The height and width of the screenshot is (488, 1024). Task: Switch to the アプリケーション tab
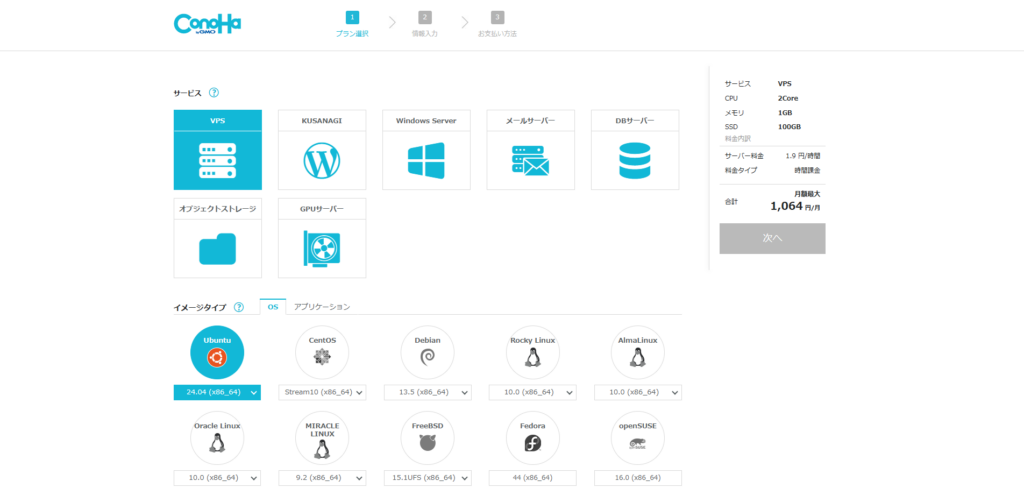point(322,306)
